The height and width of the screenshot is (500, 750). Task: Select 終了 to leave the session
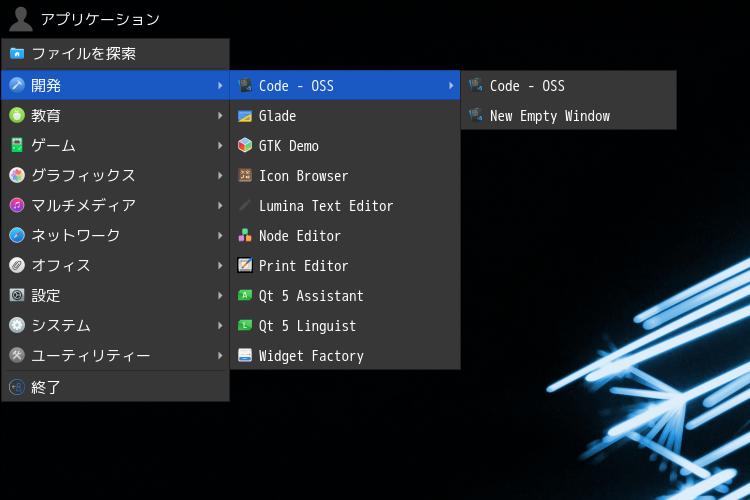tap(115, 387)
